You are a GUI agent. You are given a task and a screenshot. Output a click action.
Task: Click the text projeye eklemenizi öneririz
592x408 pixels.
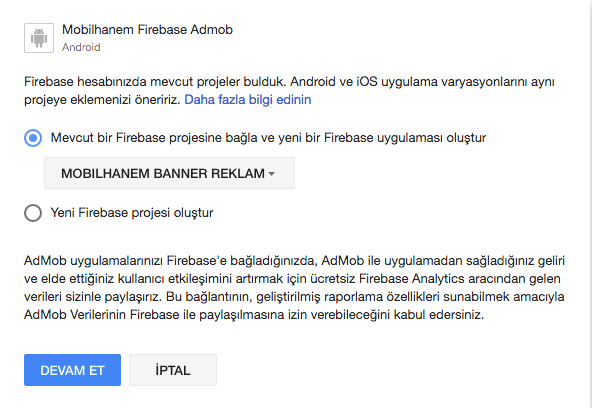(x=102, y=100)
